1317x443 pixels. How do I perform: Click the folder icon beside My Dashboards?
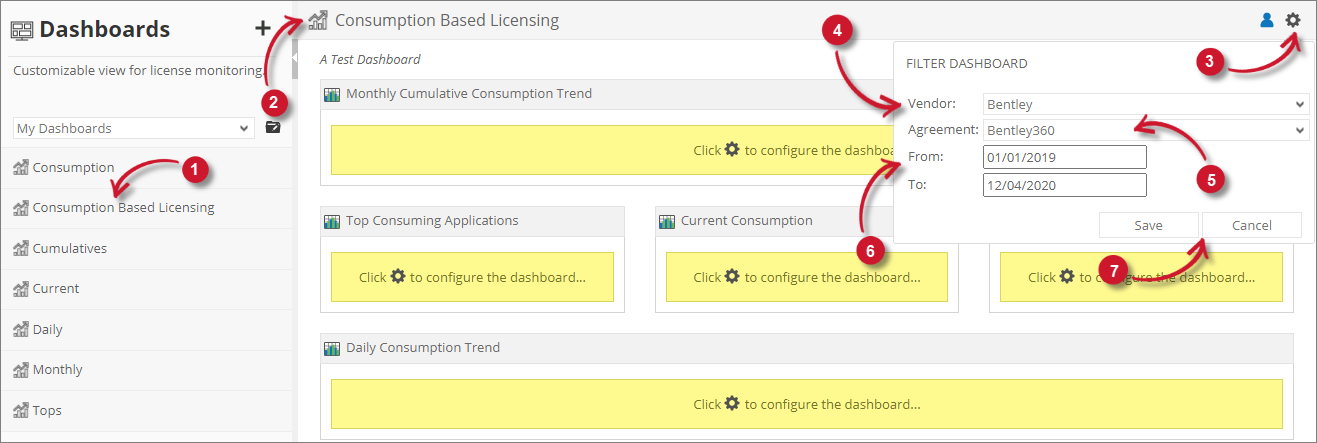[273, 128]
